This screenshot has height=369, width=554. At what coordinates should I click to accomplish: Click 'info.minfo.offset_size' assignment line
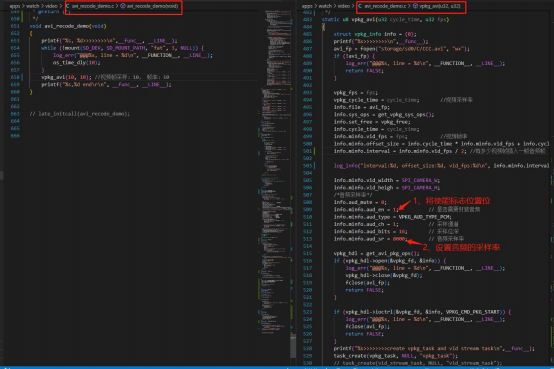tap(441, 144)
